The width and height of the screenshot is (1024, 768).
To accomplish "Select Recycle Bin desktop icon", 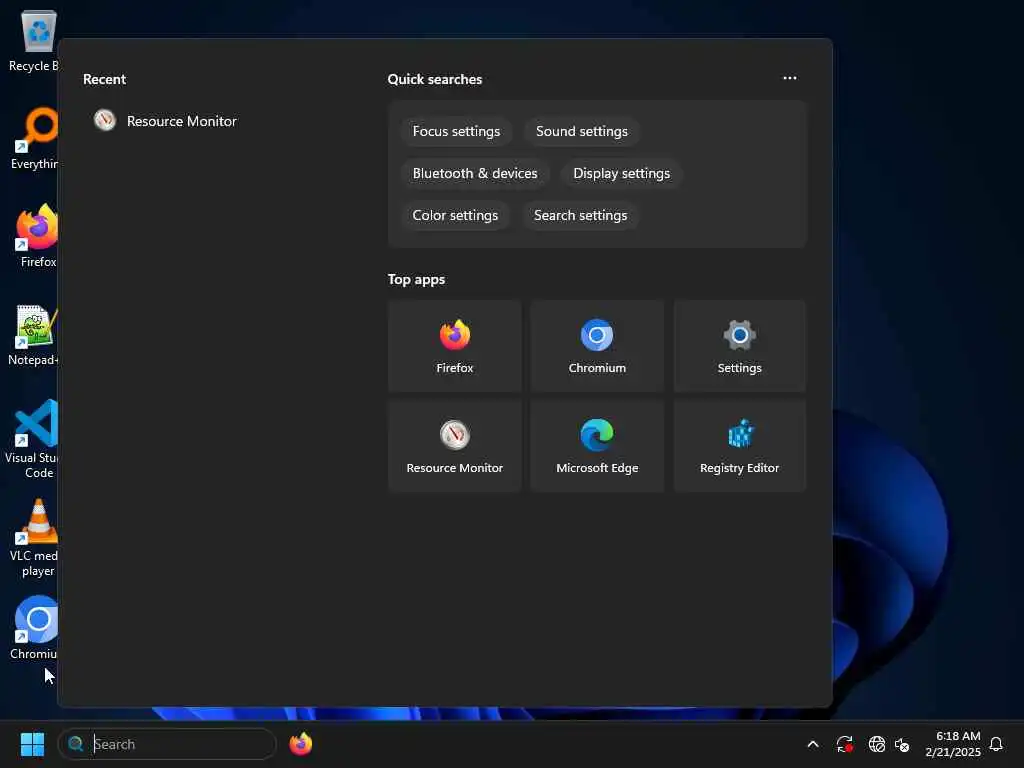I will click(33, 41).
